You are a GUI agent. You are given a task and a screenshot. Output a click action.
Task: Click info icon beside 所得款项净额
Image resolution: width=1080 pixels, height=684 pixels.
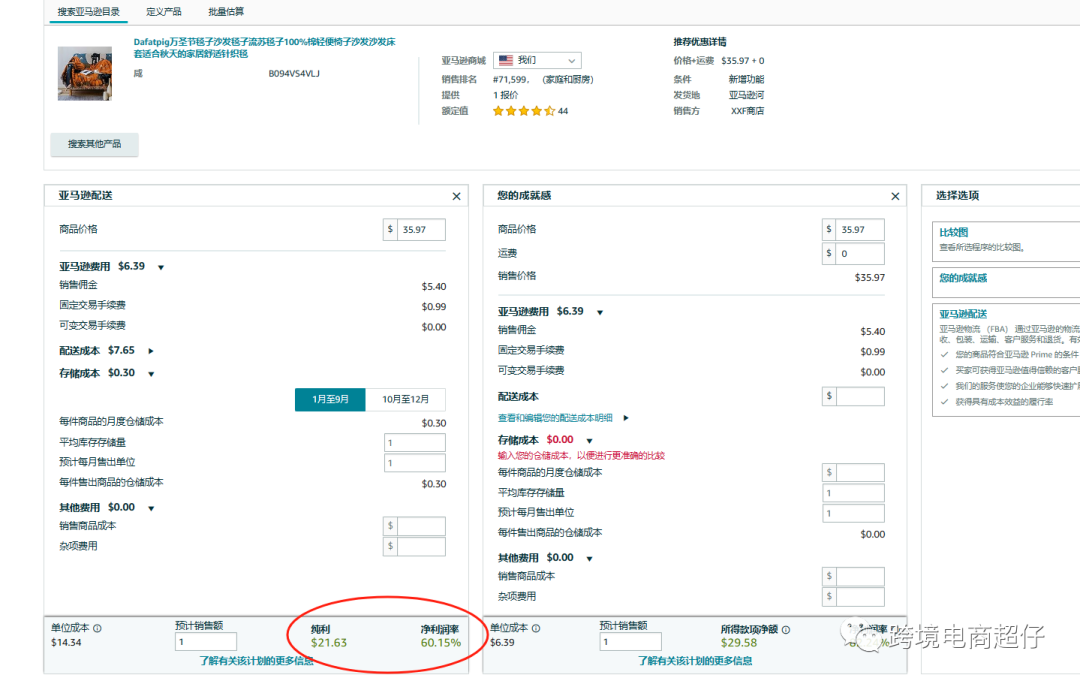[786, 630]
